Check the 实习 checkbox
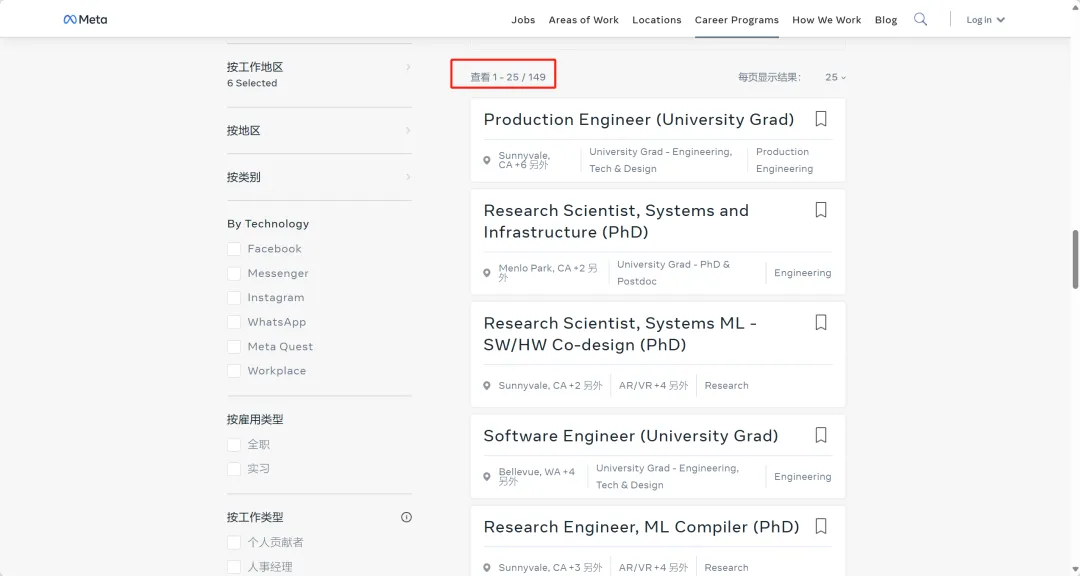 (234, 469)
